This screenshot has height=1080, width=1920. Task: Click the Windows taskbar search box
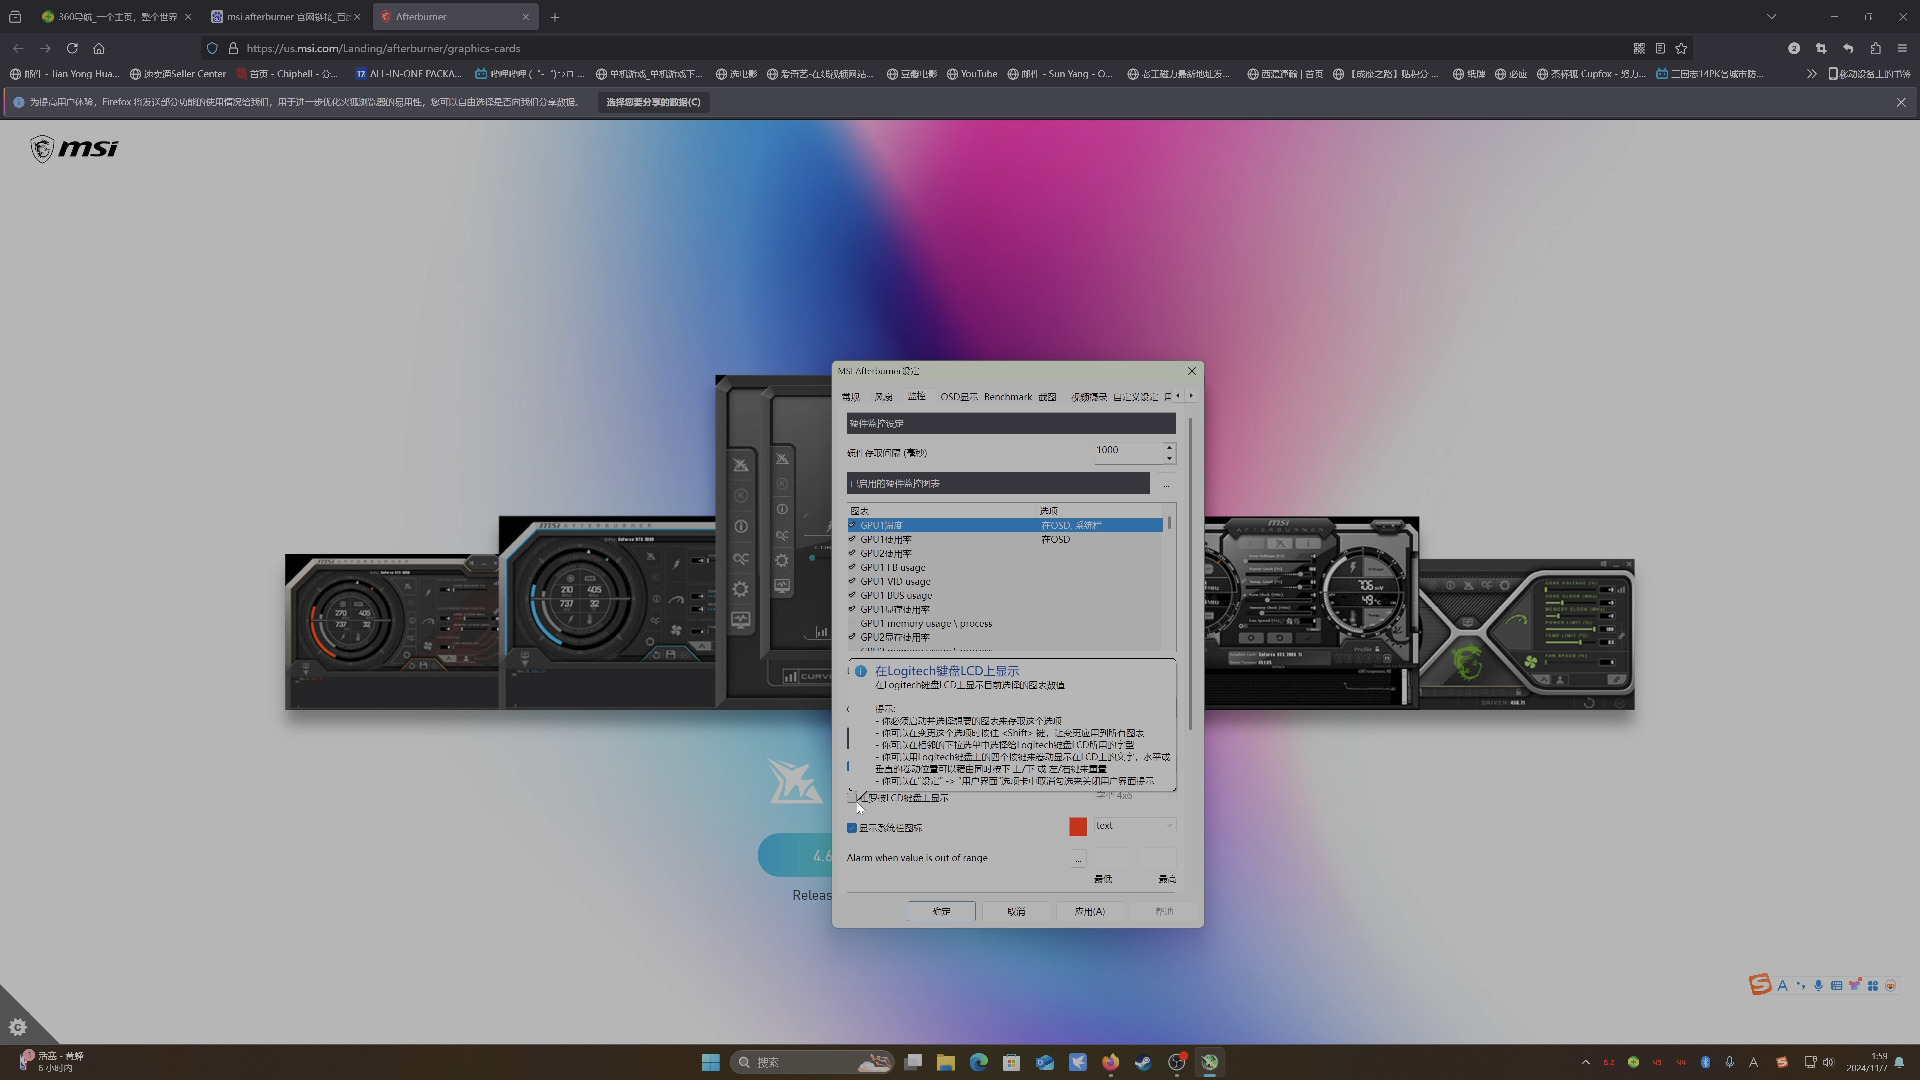[x=811, y=1062]
